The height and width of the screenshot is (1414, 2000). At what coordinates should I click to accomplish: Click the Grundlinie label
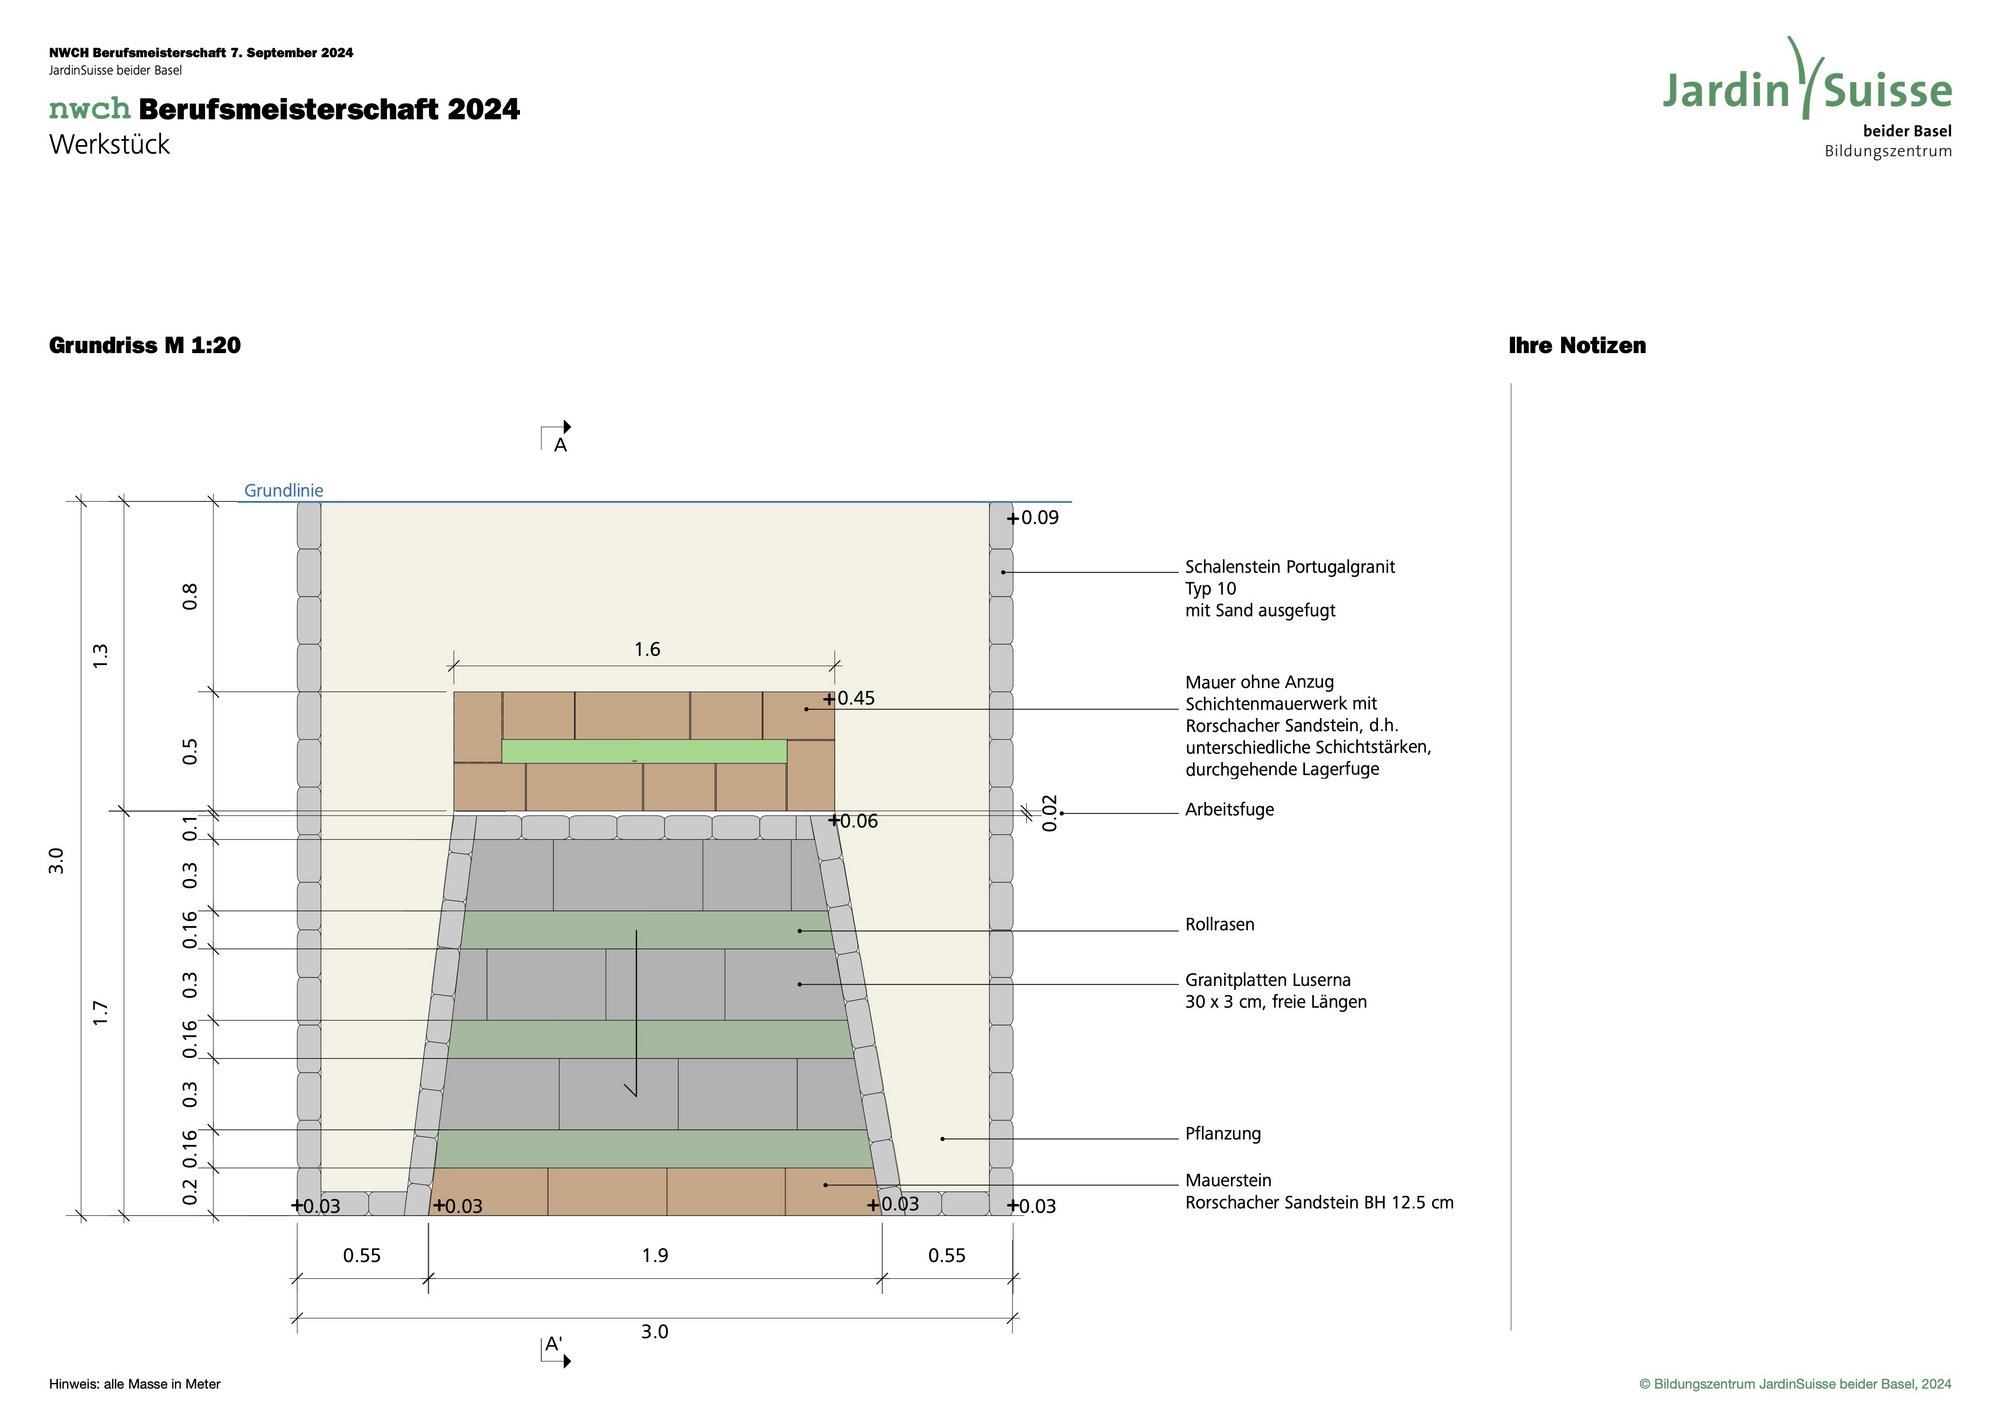point(284,491)
